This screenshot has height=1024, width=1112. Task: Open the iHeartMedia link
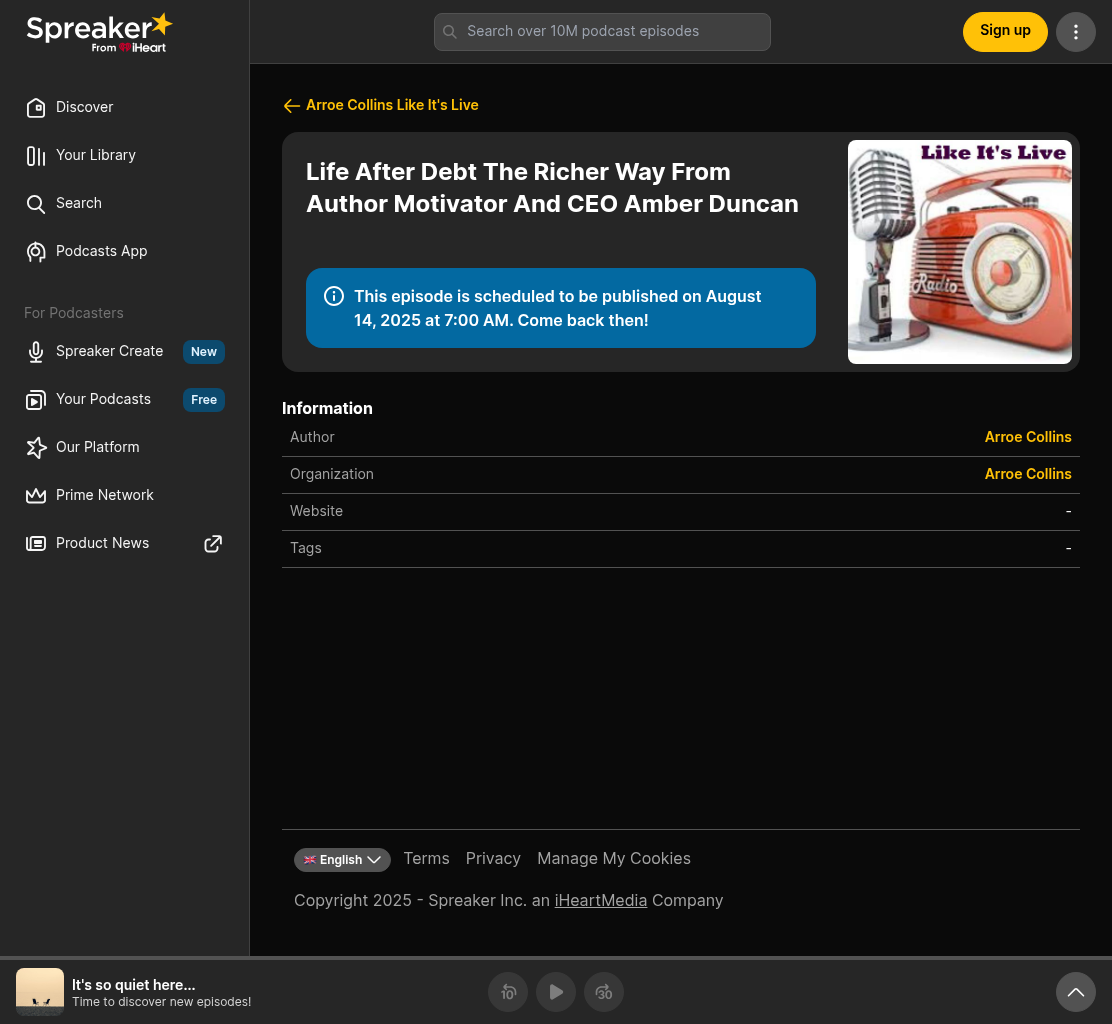601,901
